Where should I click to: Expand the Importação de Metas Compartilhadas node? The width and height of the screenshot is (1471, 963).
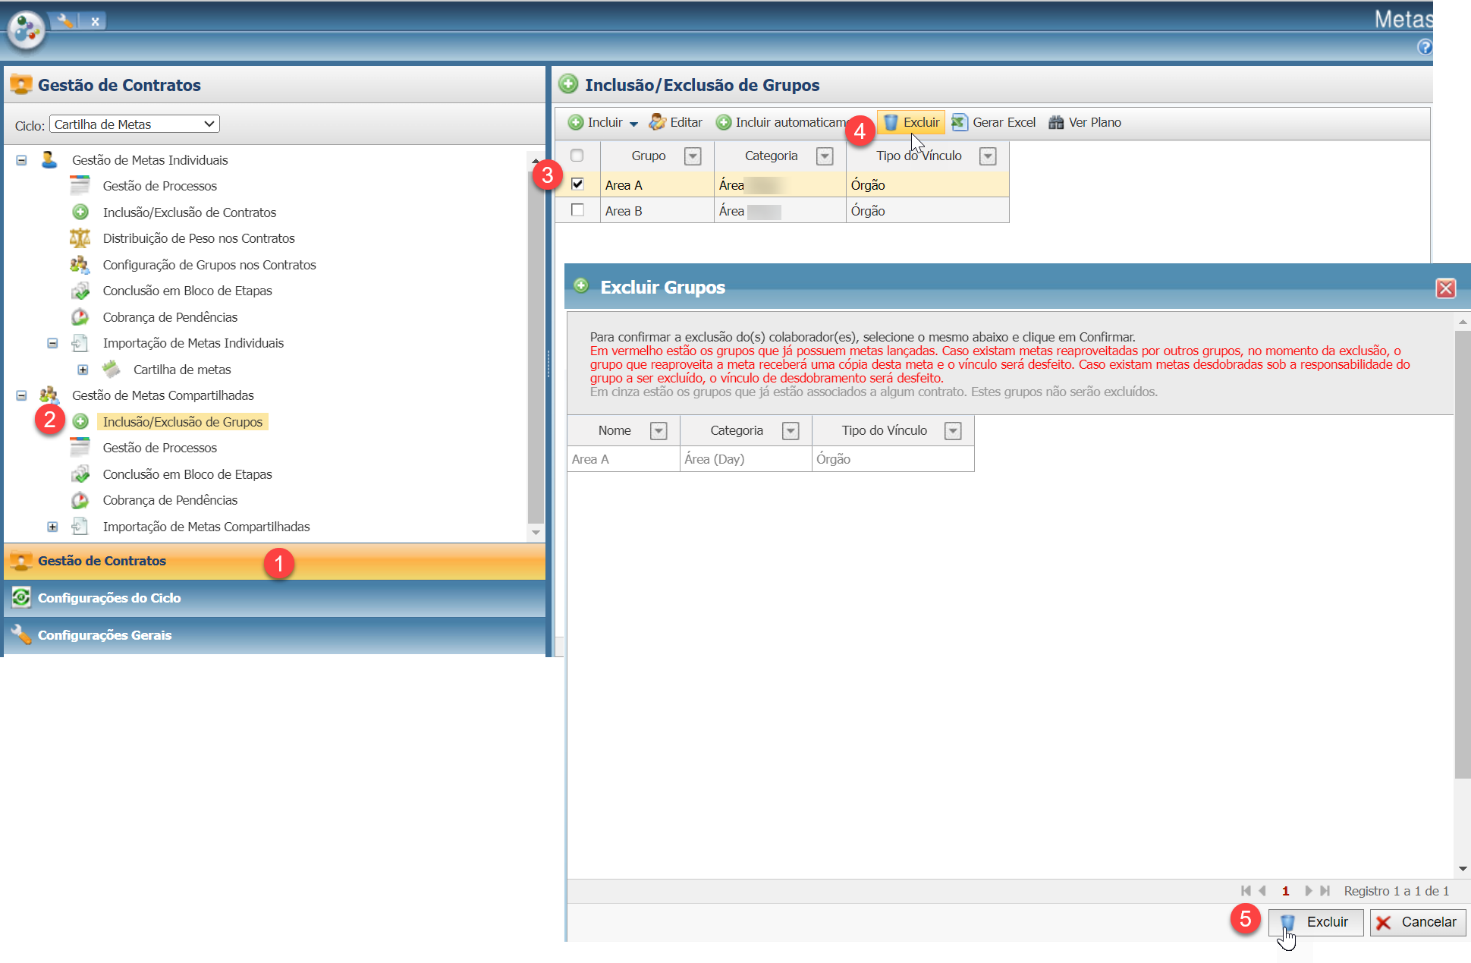[x=52, y=526]
